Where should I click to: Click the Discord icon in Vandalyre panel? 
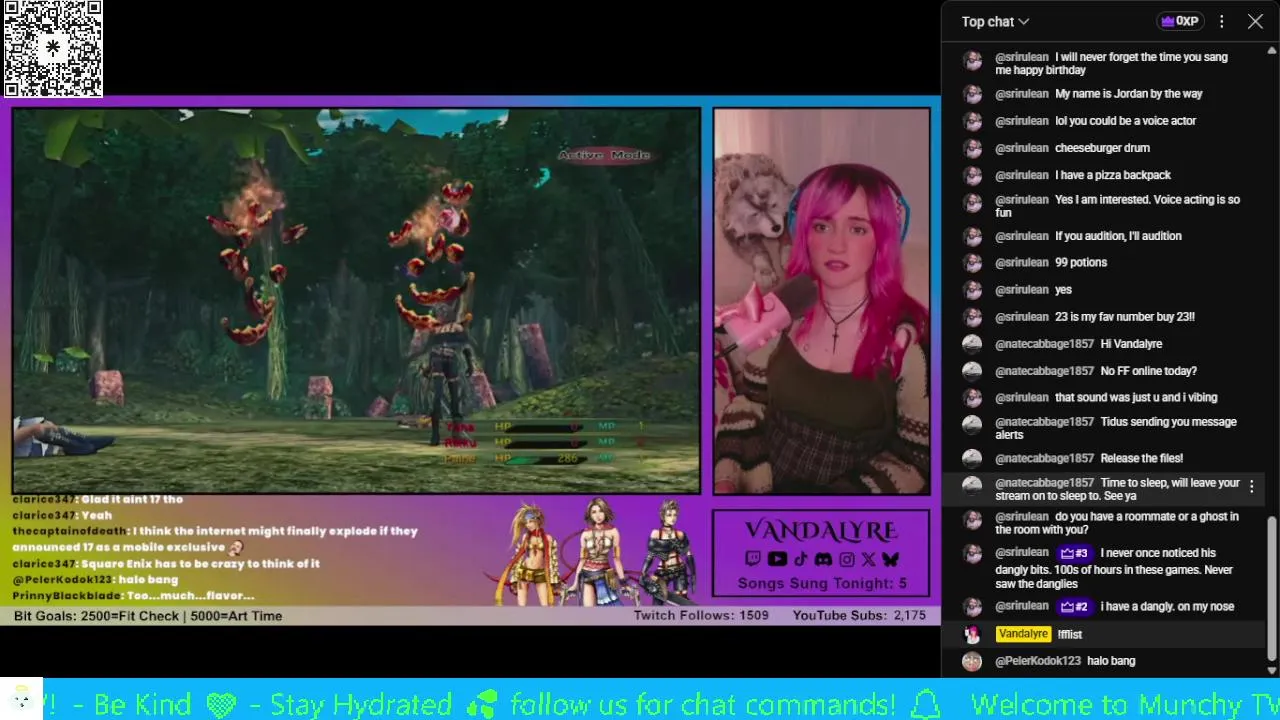click(x=823, y=559)
